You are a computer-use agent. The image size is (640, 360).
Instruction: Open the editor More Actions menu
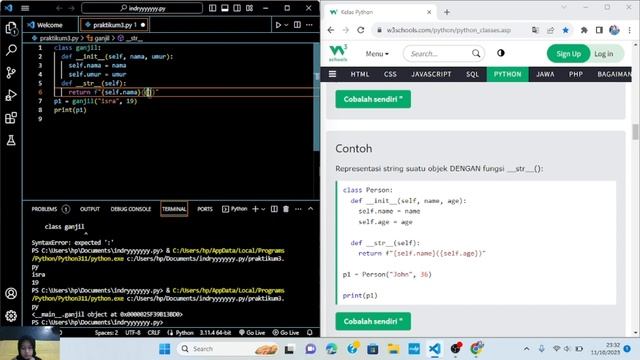click(x=309, y=25)
